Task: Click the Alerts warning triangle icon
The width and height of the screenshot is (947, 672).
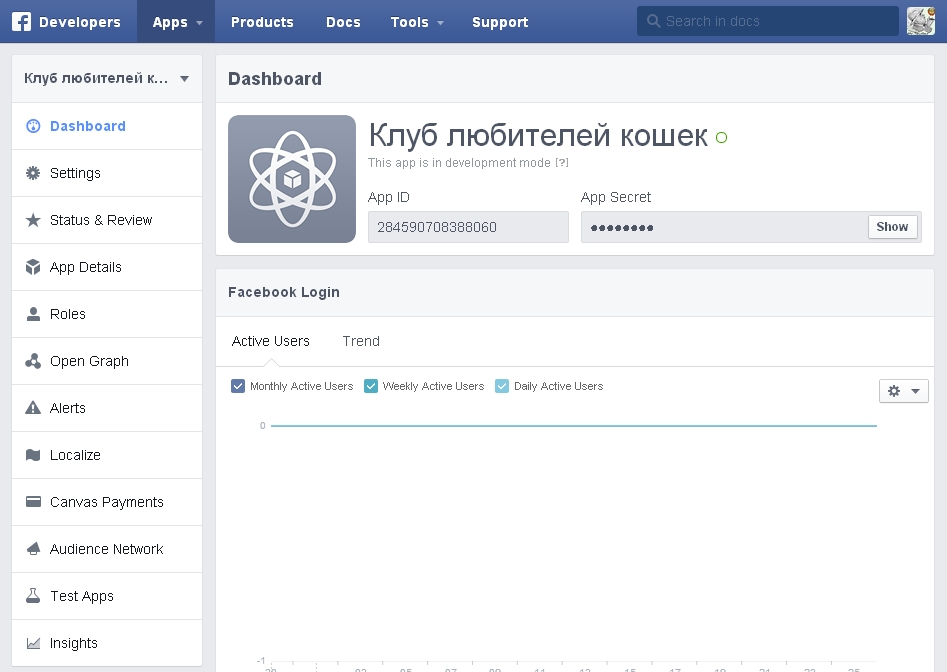Action: (x=33, y=408)
